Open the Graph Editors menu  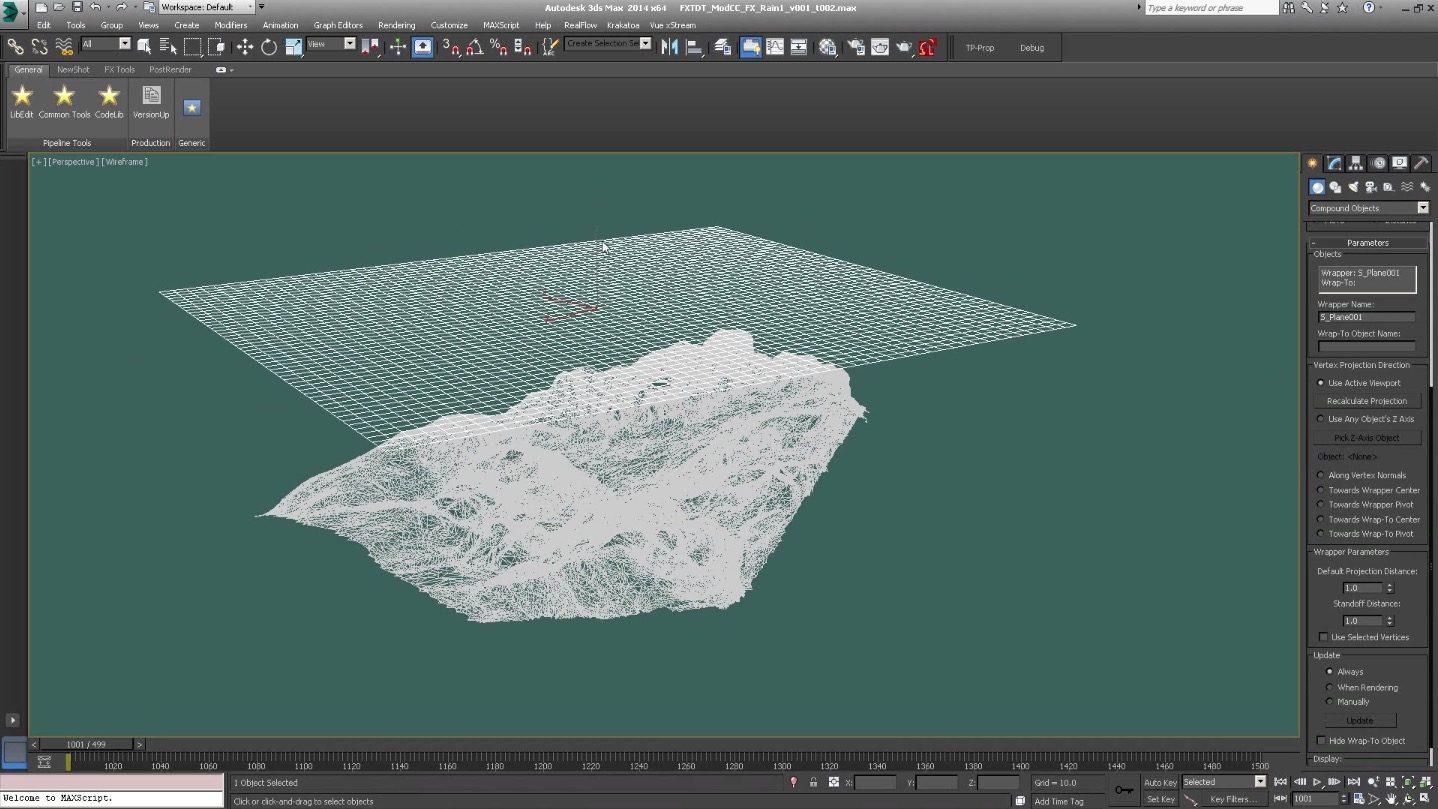coord(338,25)
